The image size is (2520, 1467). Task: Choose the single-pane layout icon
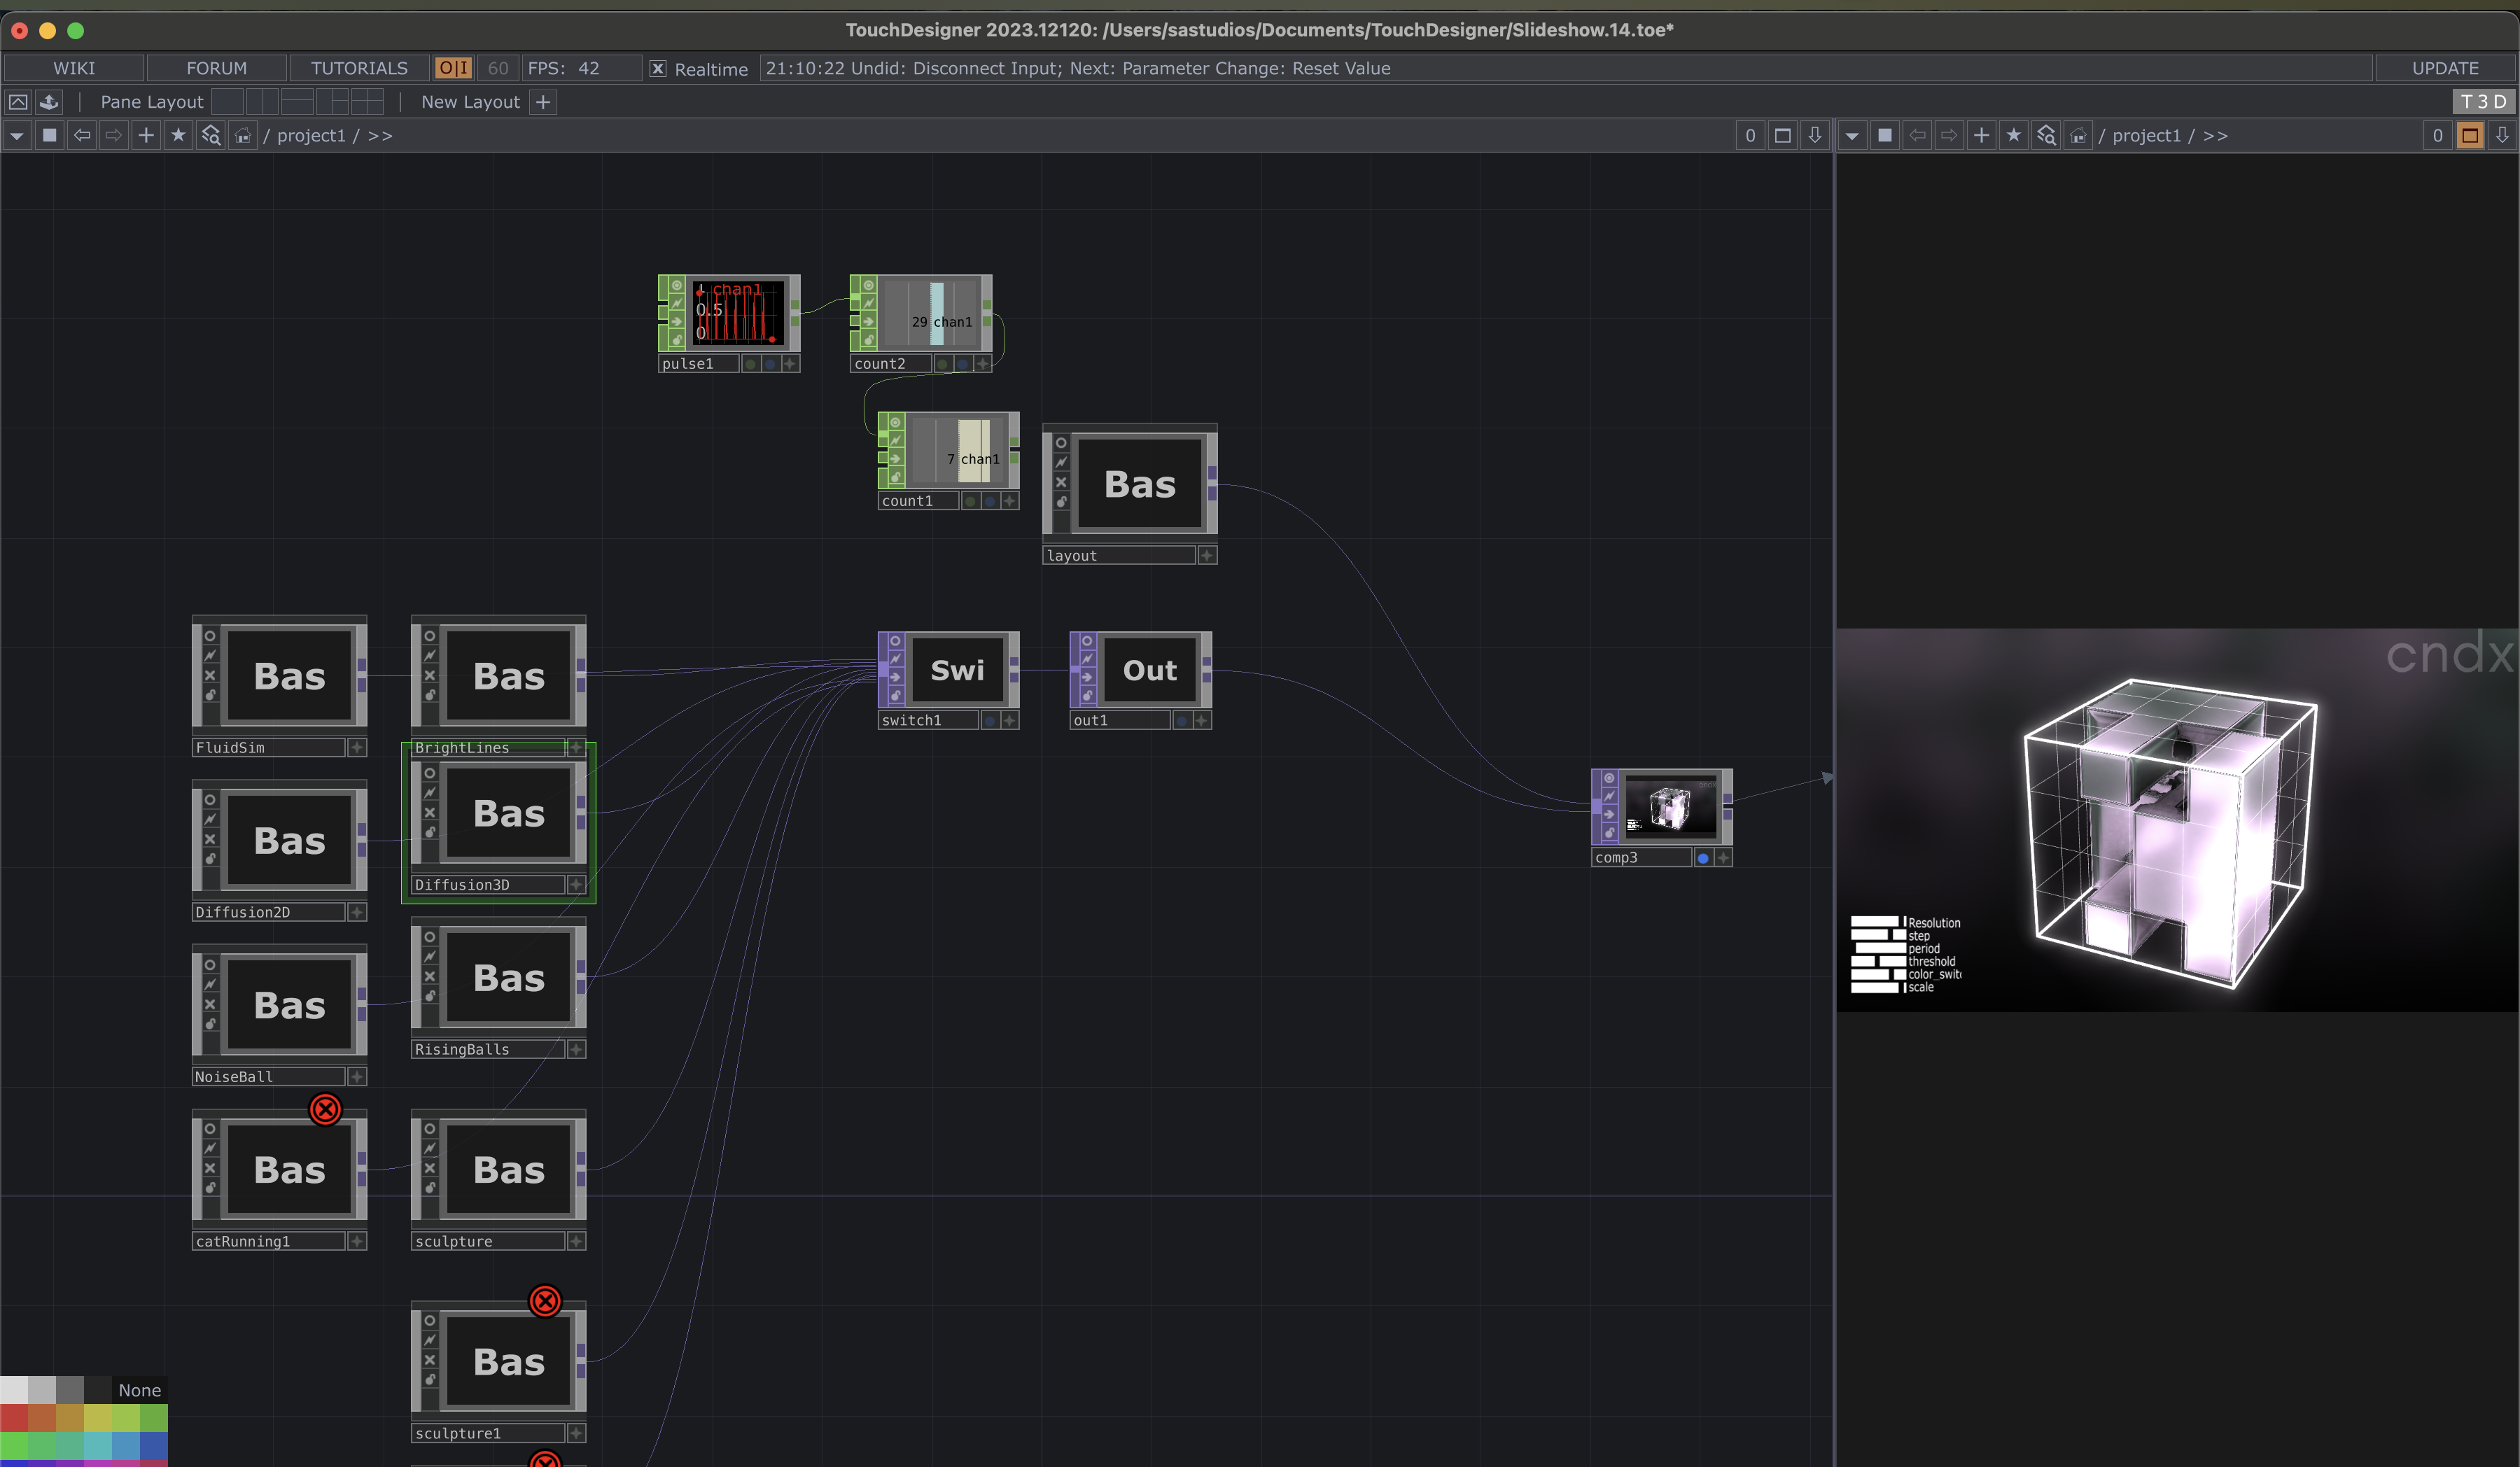point(228,102)
